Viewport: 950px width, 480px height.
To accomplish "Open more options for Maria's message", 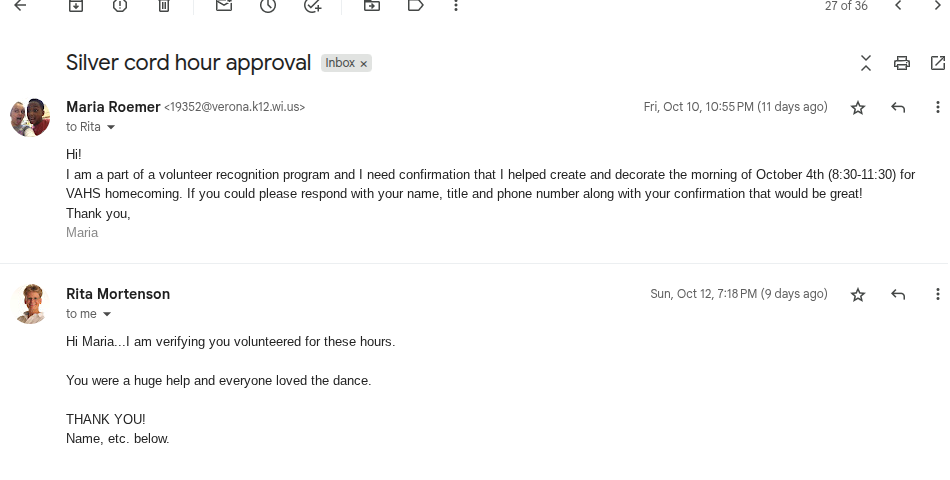I will pyautogui.click(x=937, y=107).
